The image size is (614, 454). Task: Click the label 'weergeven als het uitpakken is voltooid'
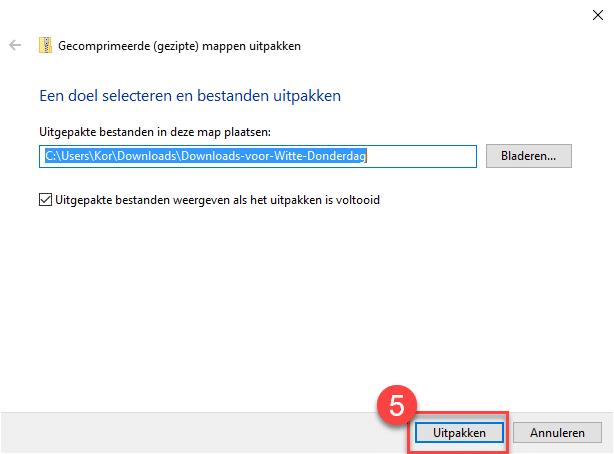click(x=280, y=200)
